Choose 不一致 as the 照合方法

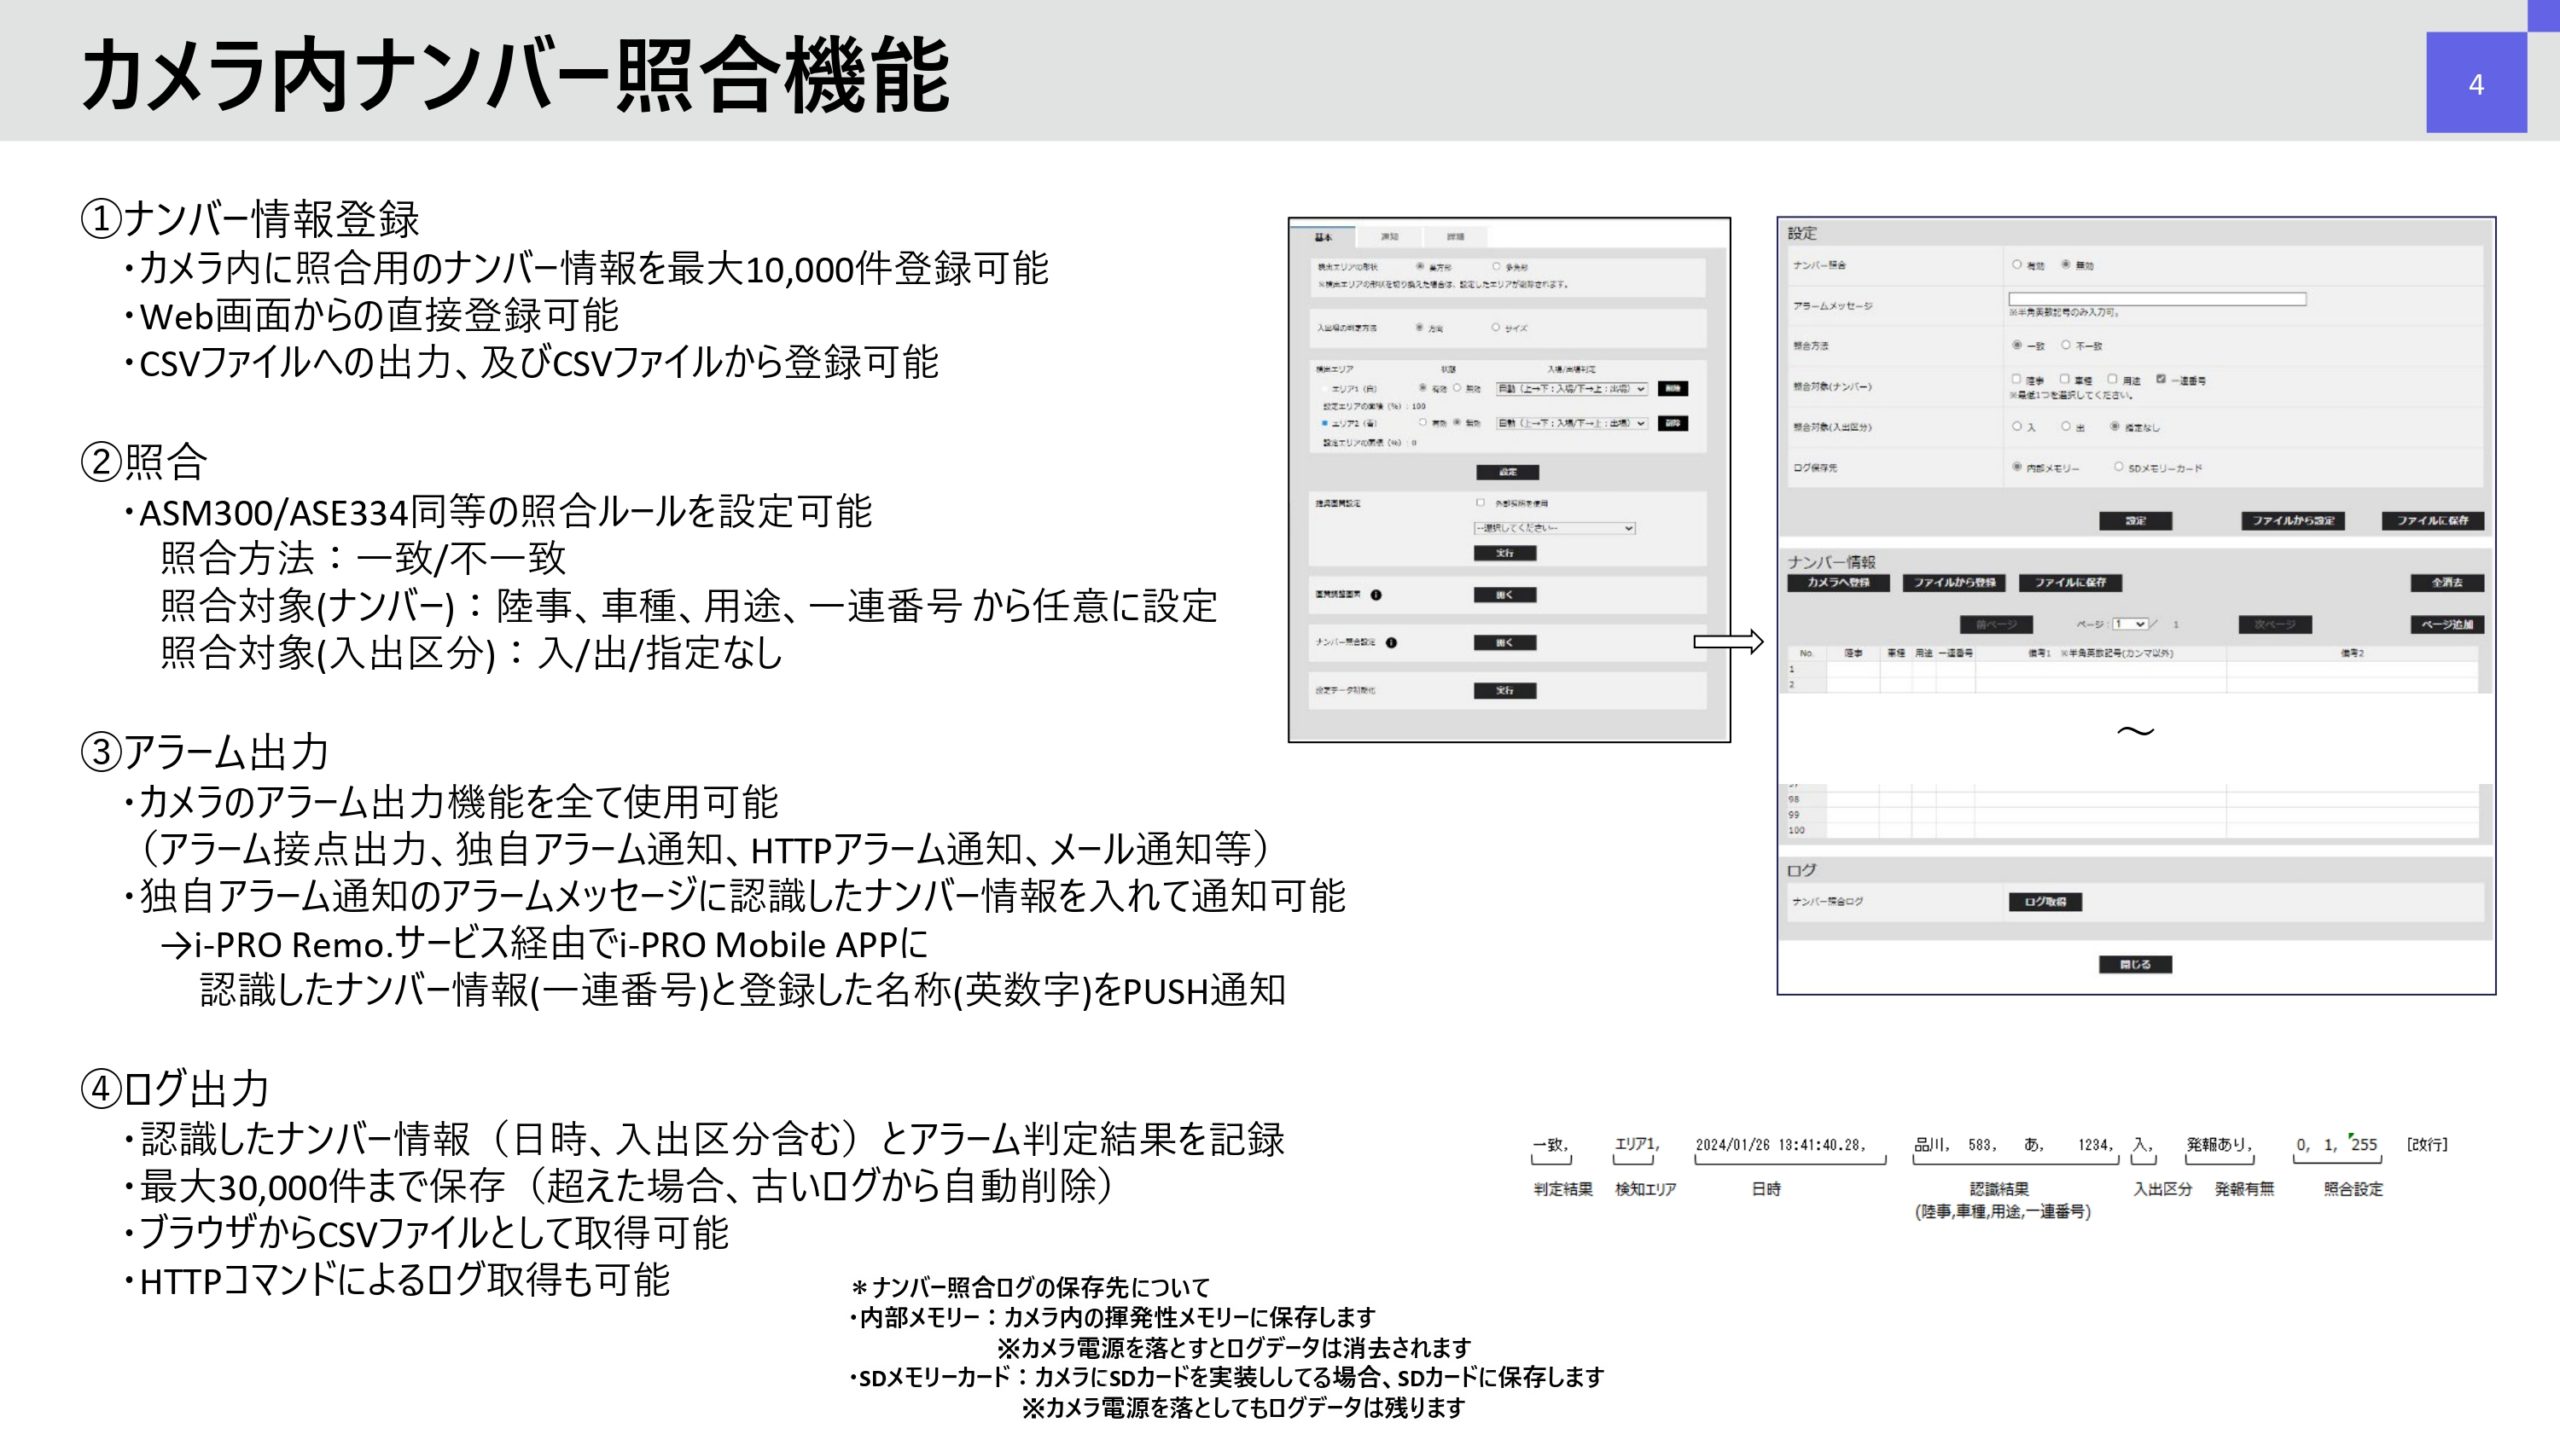(2065, 347)
